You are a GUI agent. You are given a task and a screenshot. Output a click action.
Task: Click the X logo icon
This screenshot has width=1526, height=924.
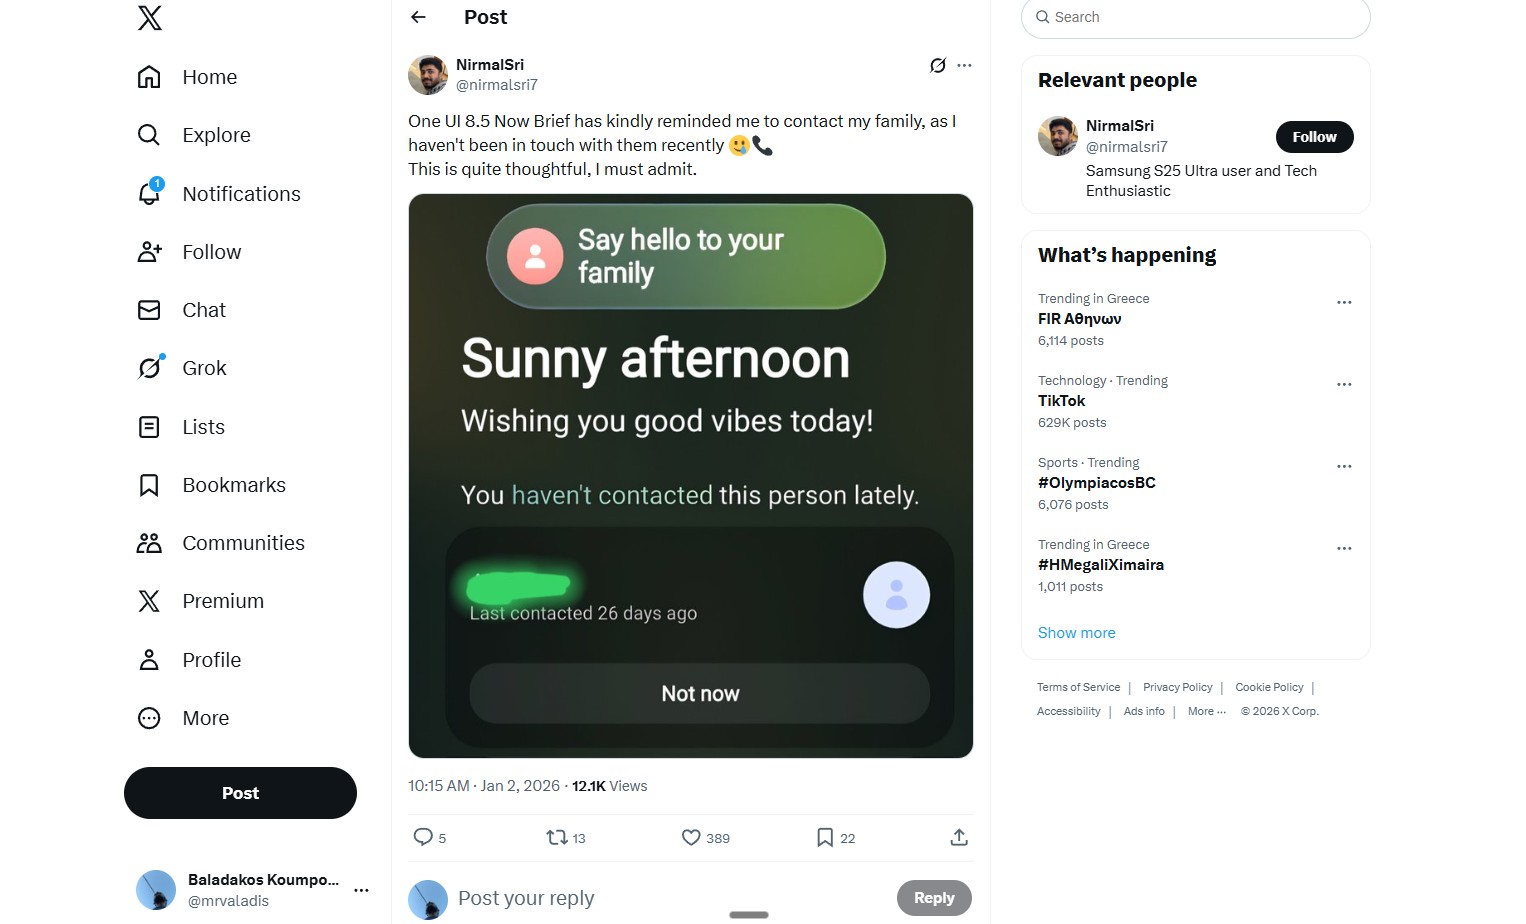[150, 18]
